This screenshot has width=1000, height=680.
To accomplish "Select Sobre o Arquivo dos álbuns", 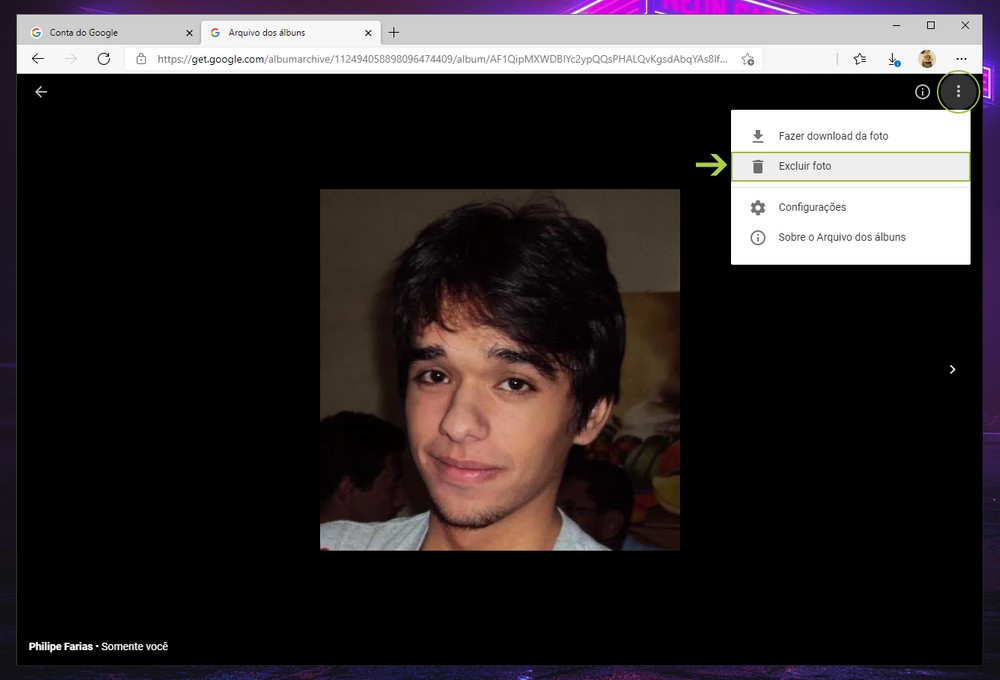I will pos(841,238).
